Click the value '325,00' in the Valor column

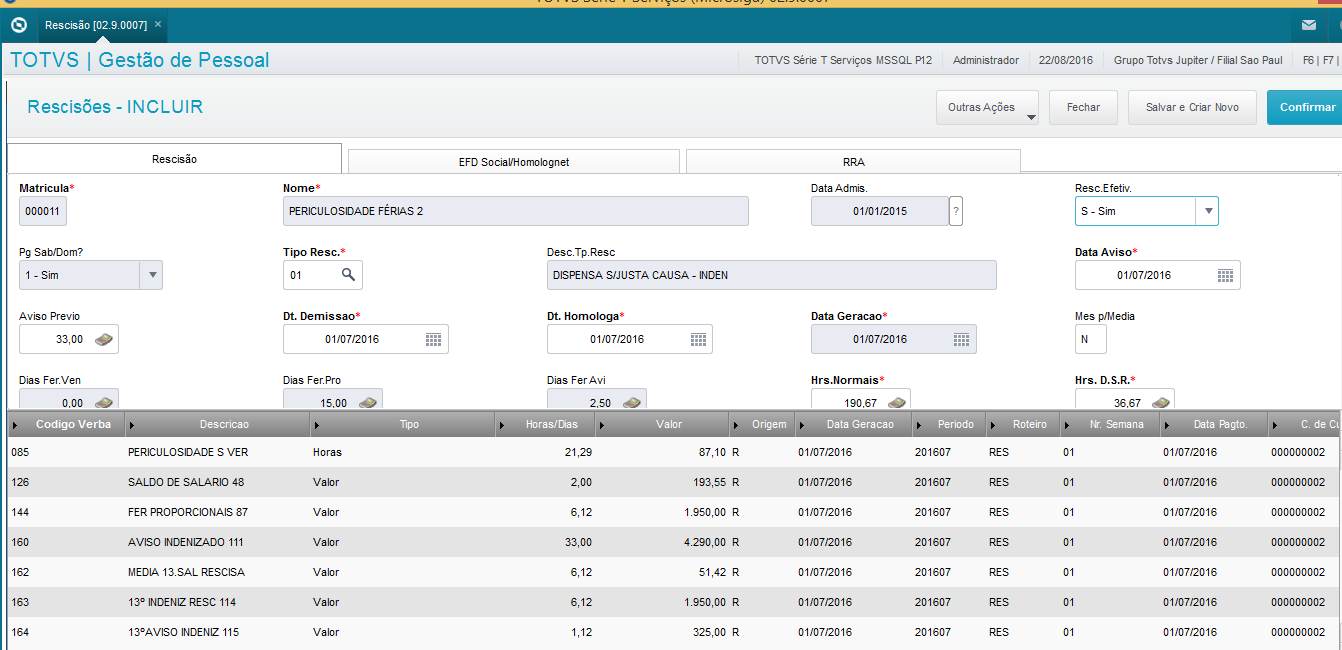coord(708,632)
